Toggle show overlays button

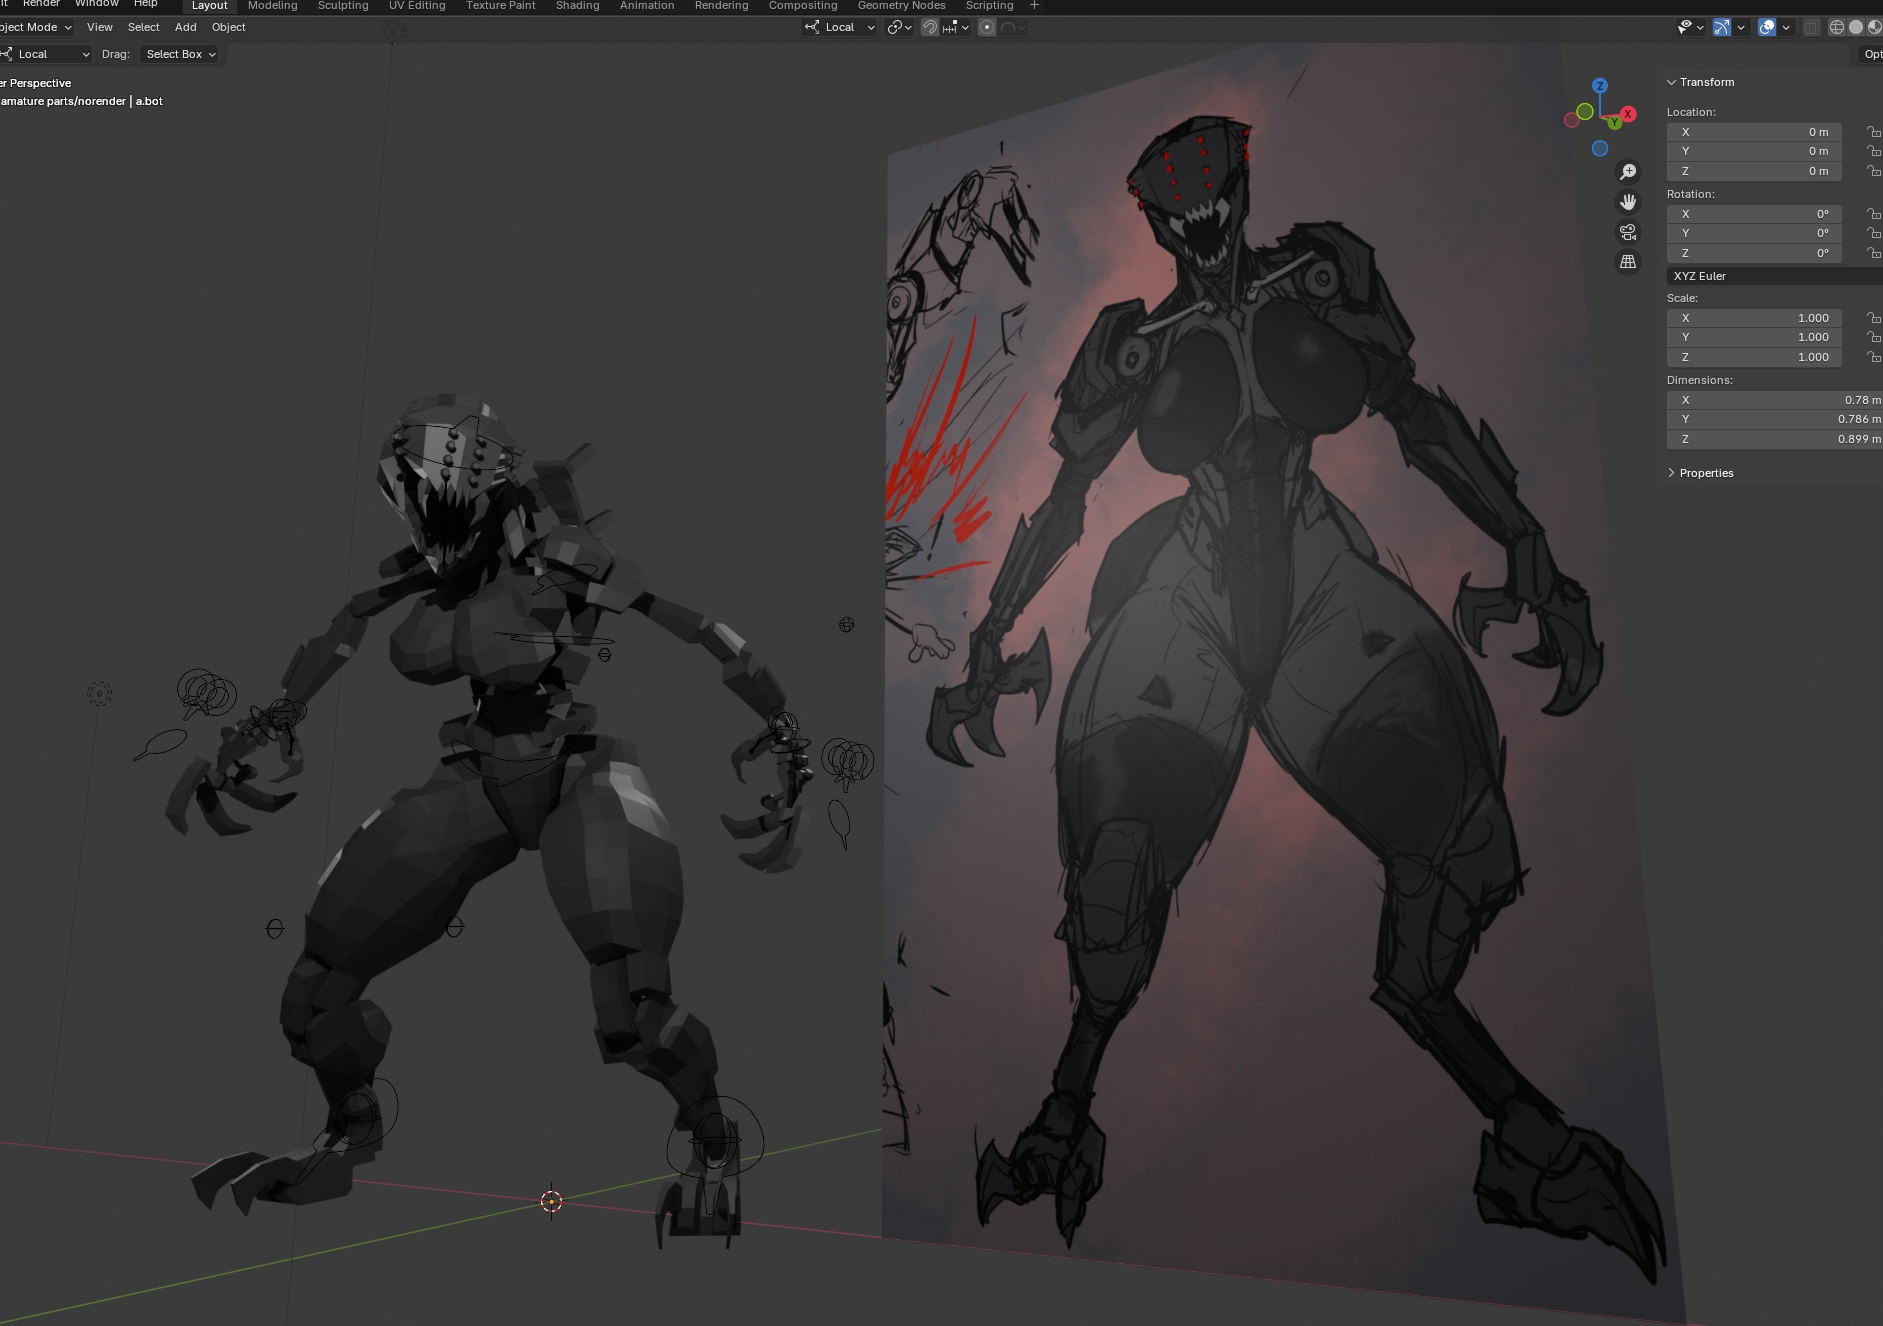click(1766, 27)
